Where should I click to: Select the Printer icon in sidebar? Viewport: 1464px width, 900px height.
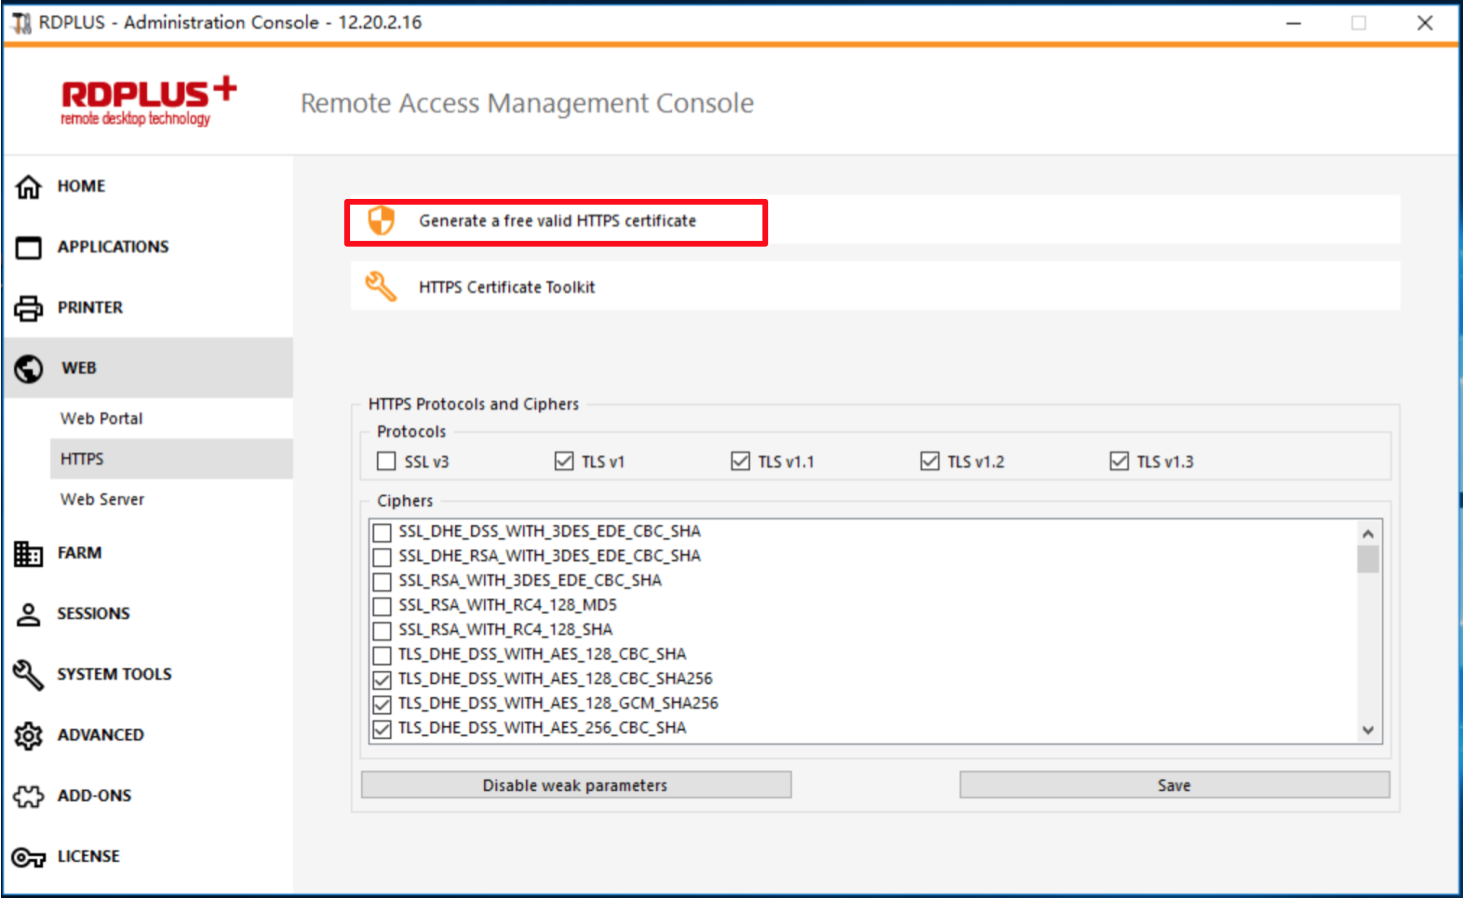click(x=29, y=308)
